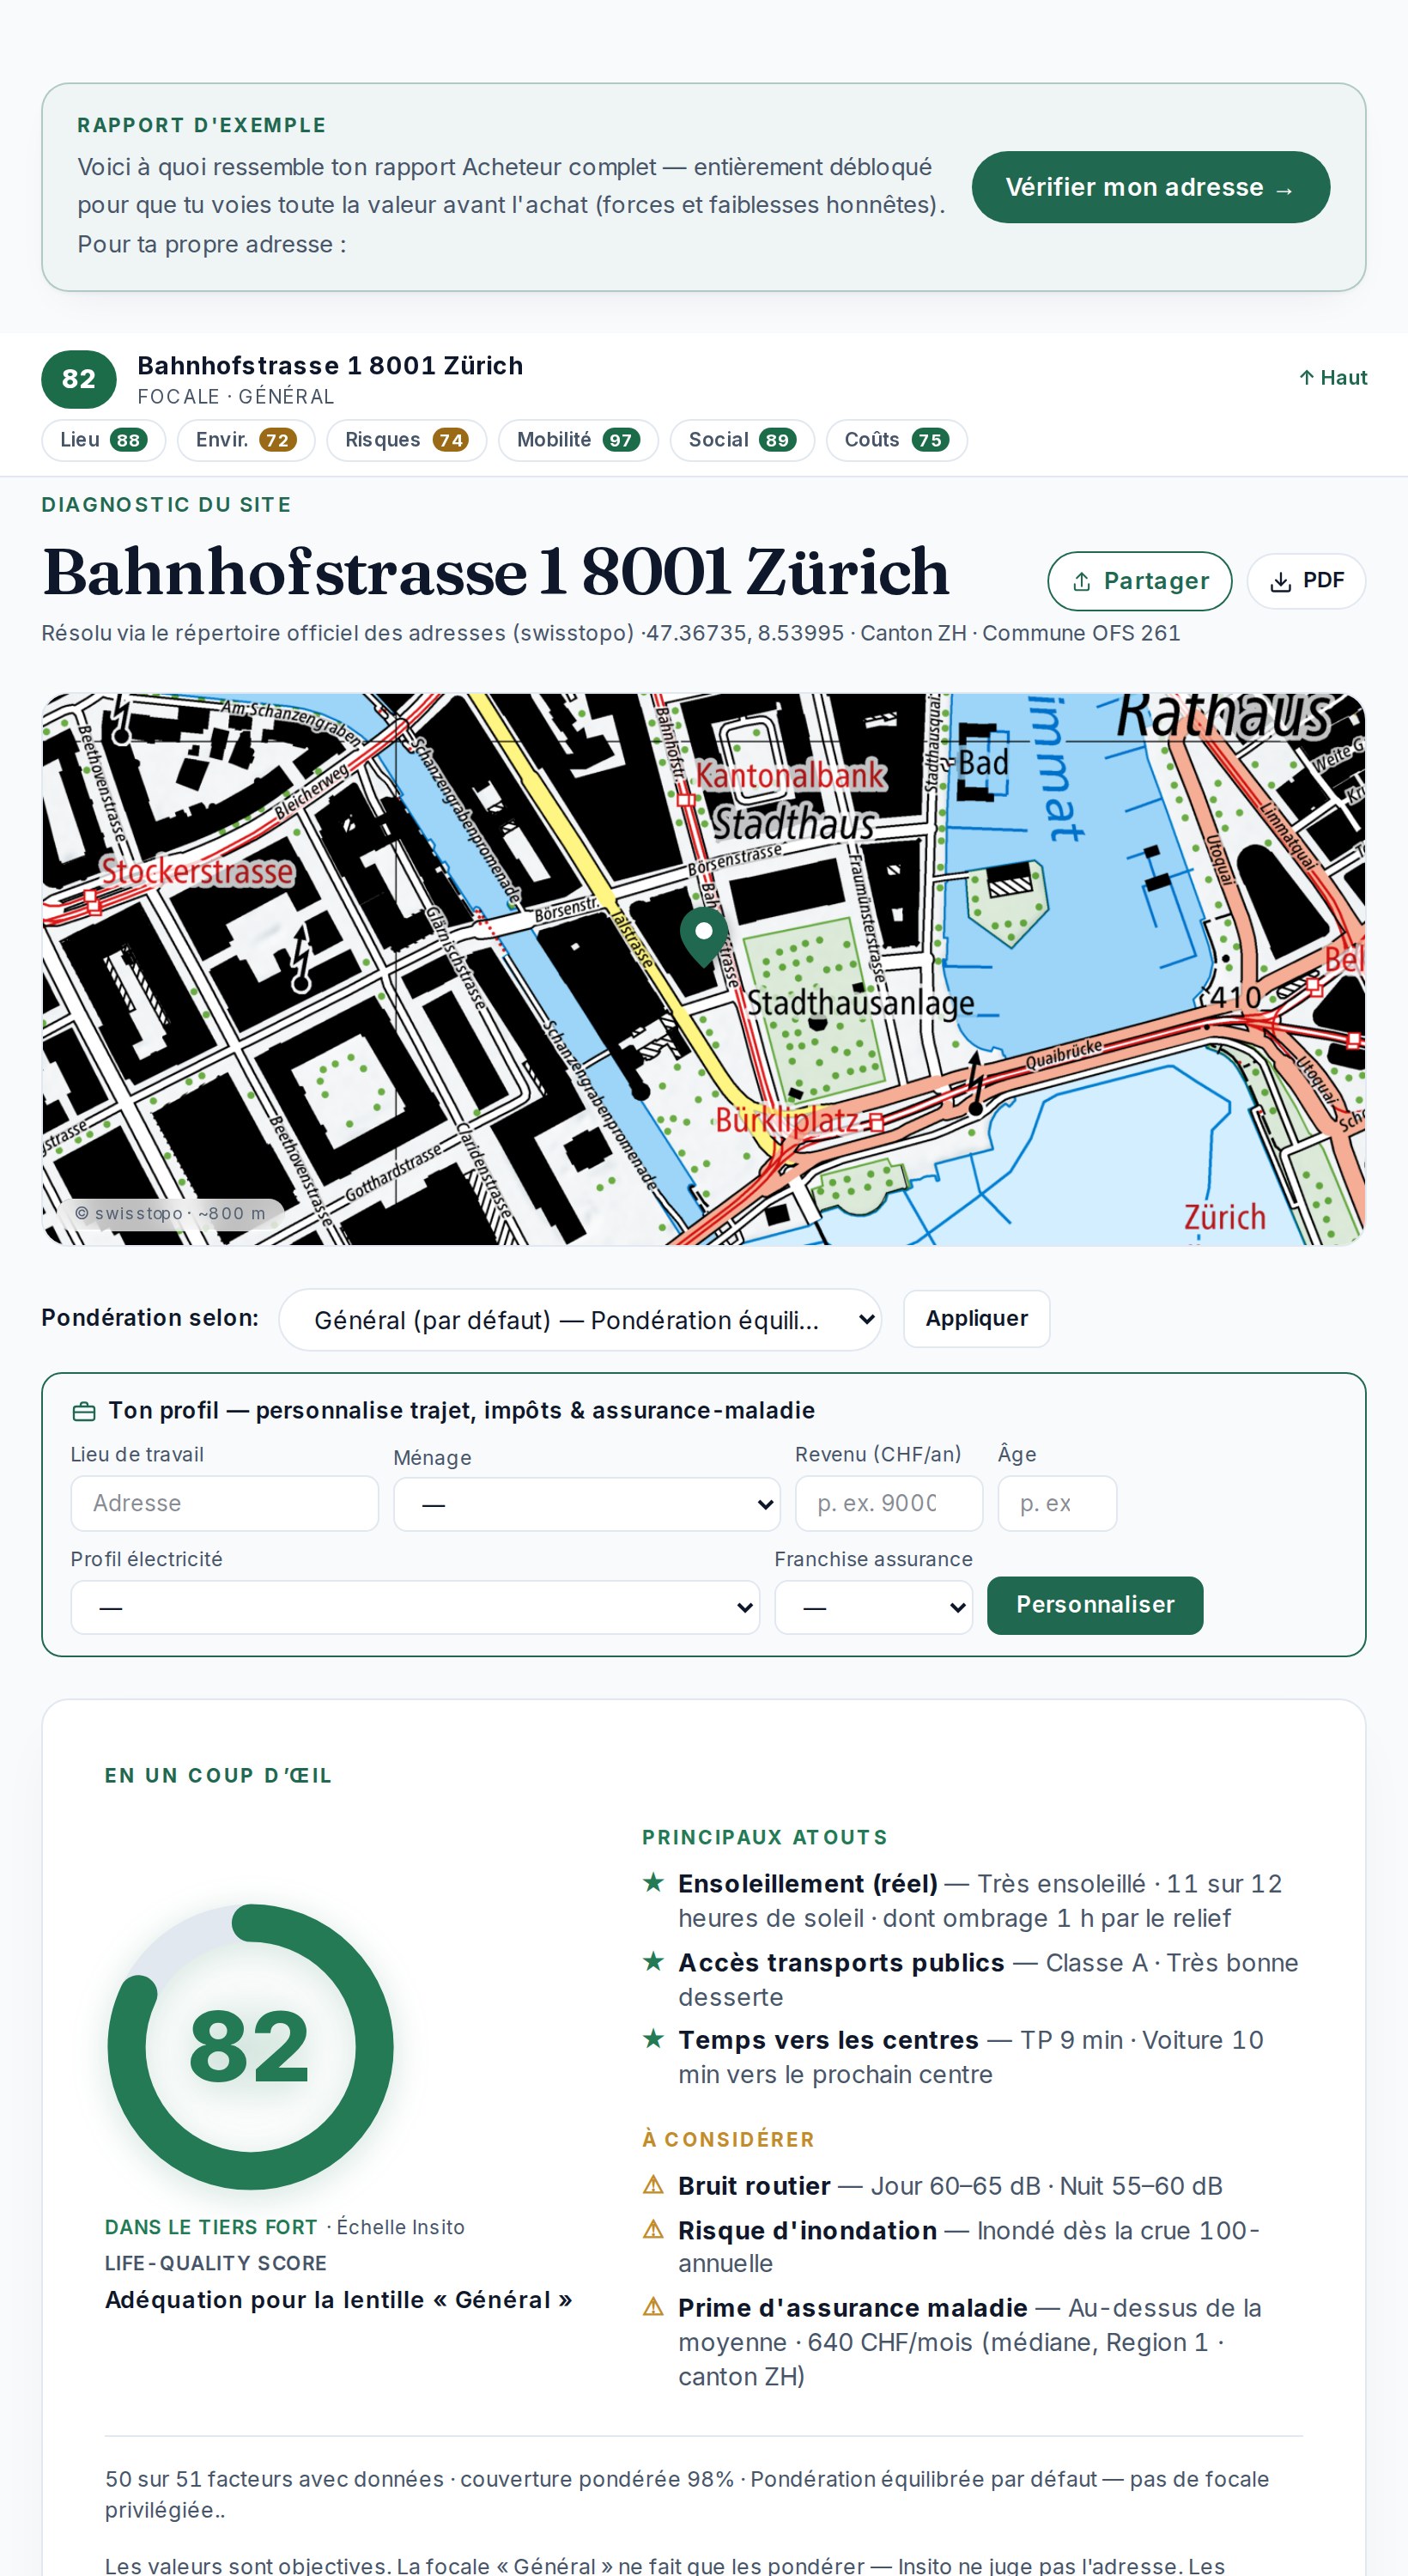The width and height of the screenshot is (1408, 2576).
Task: Click the Ensoleillement (réel) heading
Action: [x=808, y=1884]
